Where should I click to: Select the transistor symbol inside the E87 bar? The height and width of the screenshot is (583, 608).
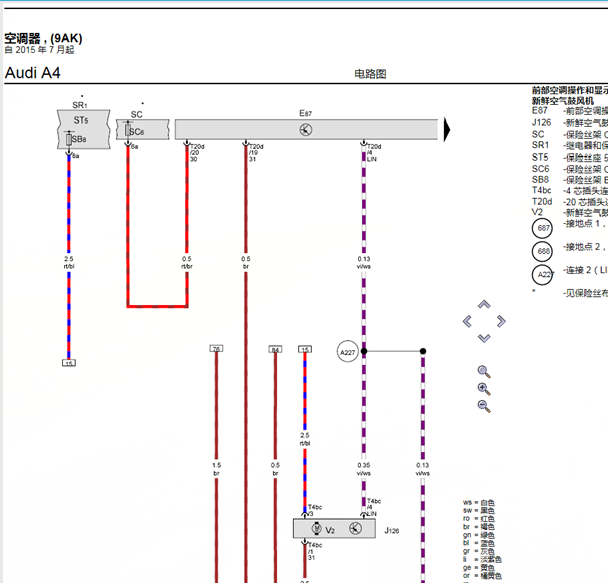[x=306, y=129]
